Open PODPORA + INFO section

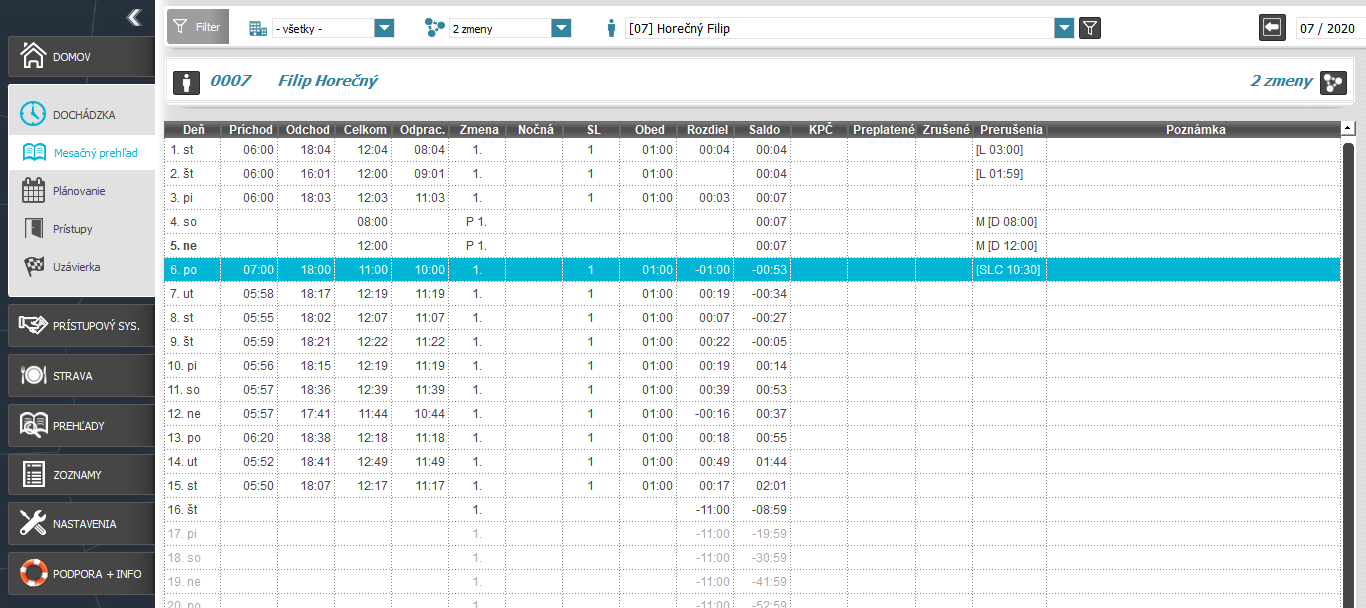pos(83,574)
